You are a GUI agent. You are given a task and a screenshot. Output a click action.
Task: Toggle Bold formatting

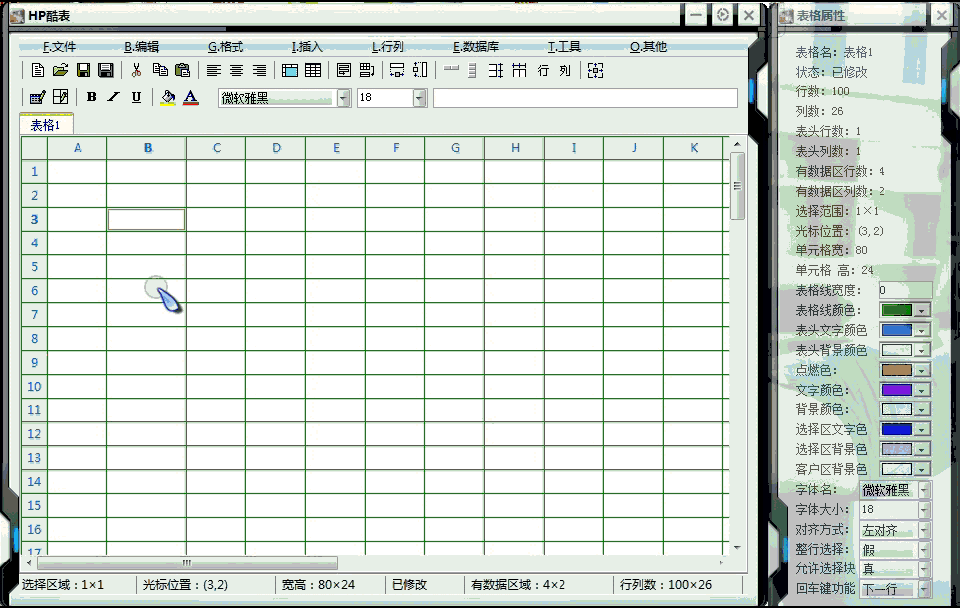pos(92,97)
